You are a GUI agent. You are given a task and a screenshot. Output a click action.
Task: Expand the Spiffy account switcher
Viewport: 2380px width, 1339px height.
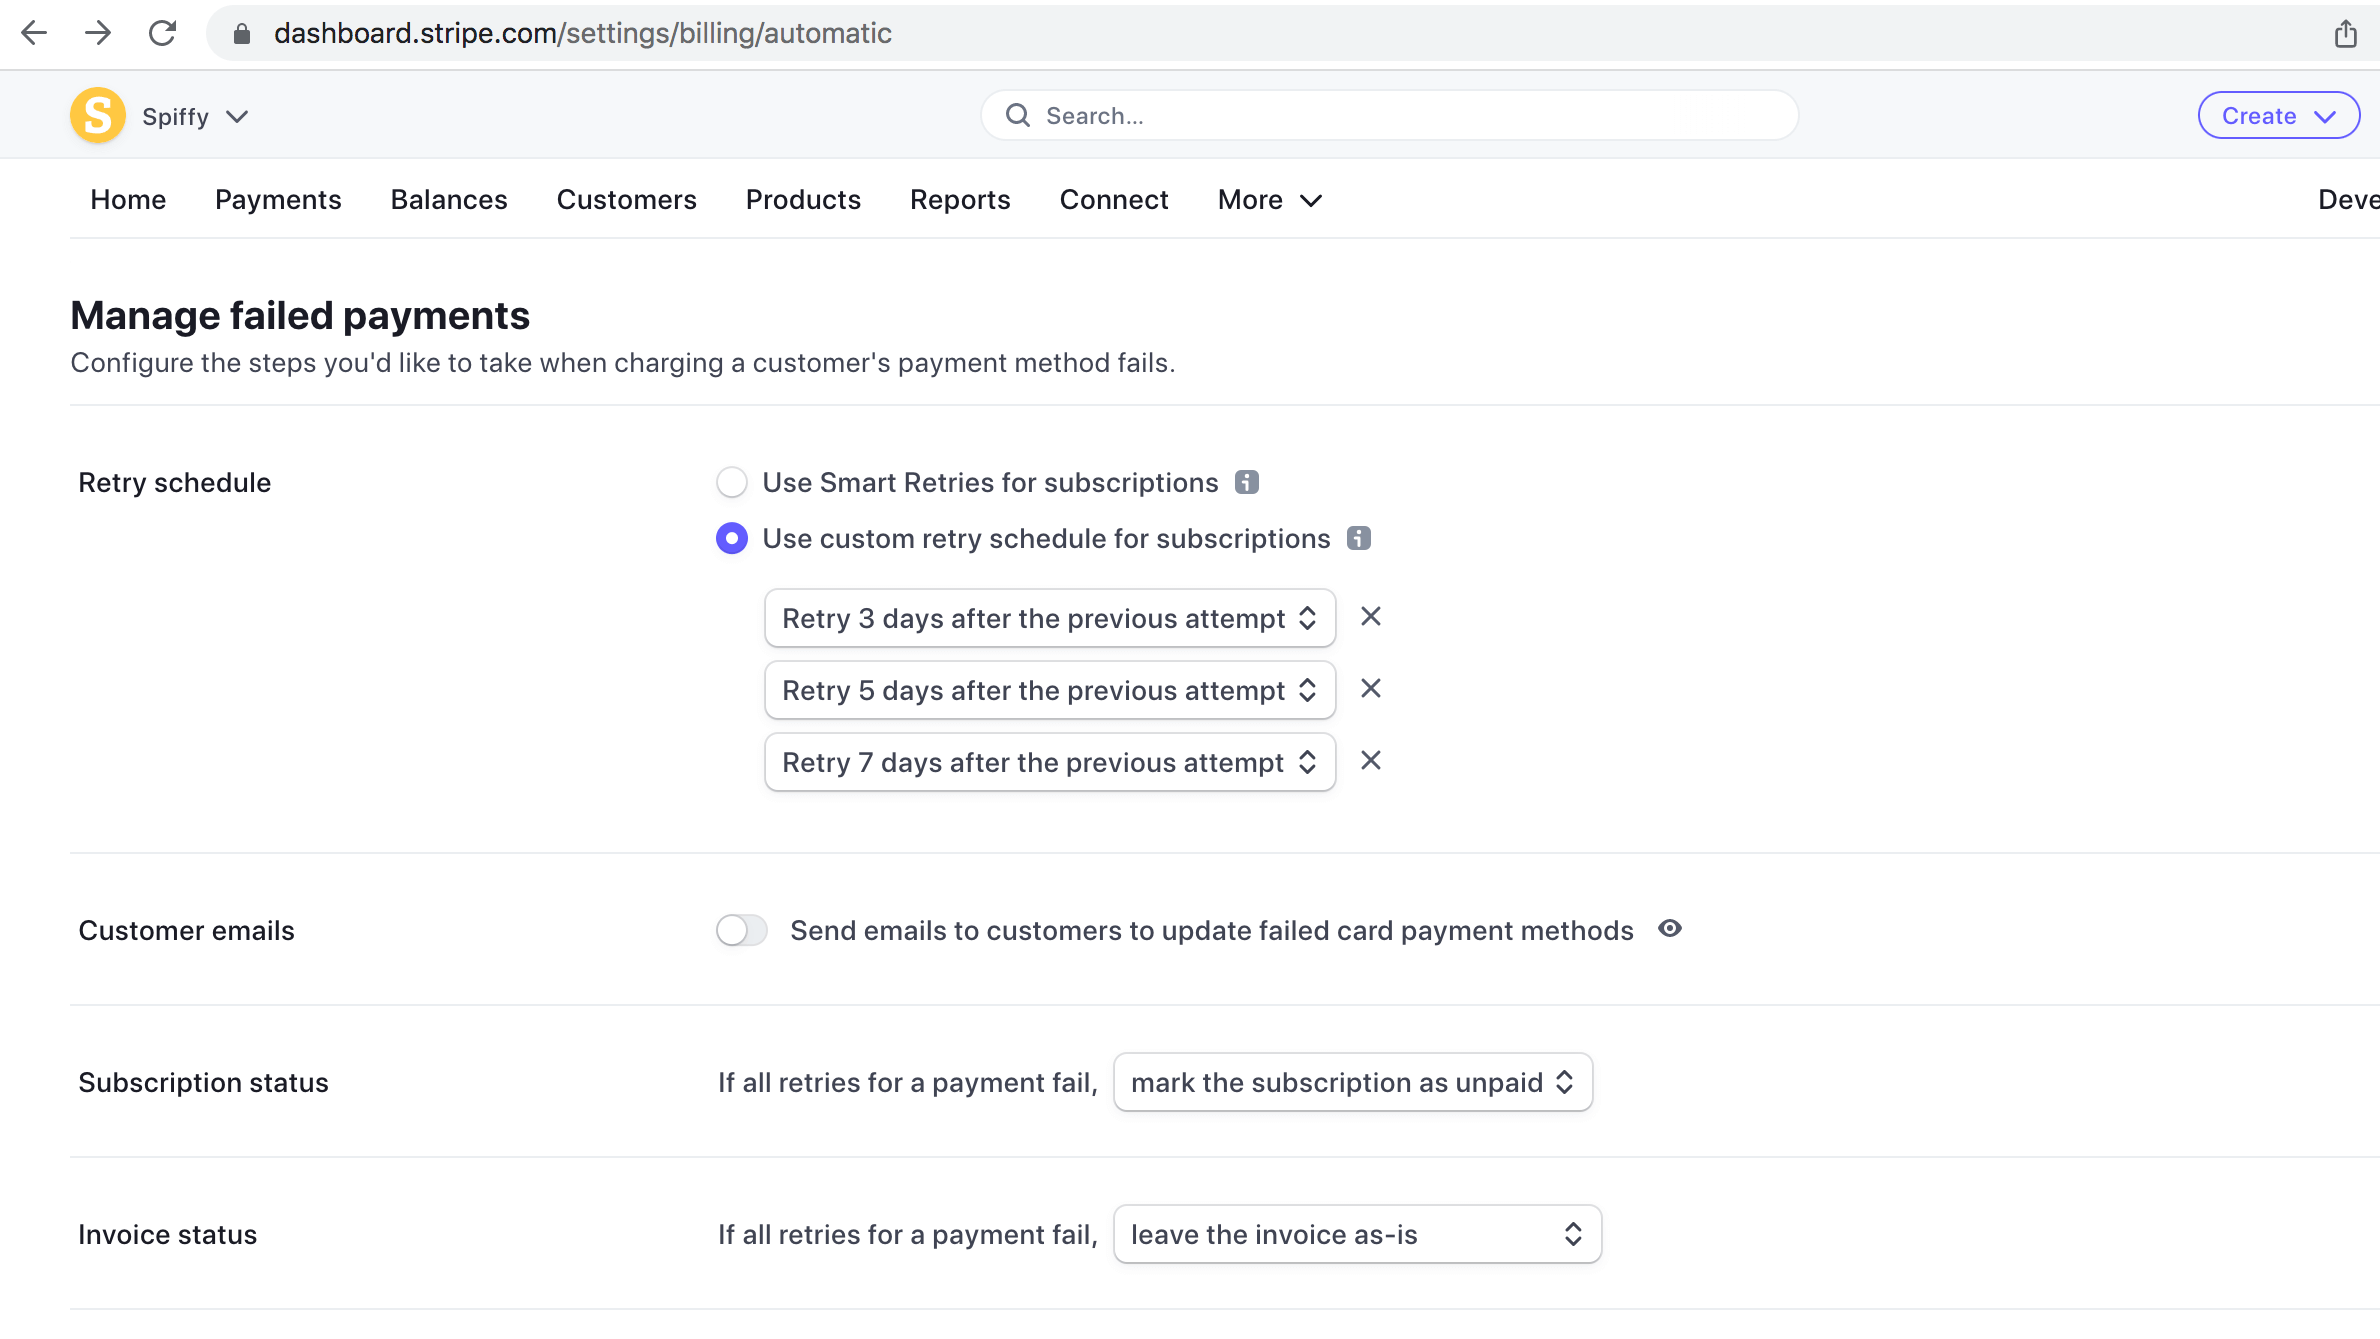(196, 116)
